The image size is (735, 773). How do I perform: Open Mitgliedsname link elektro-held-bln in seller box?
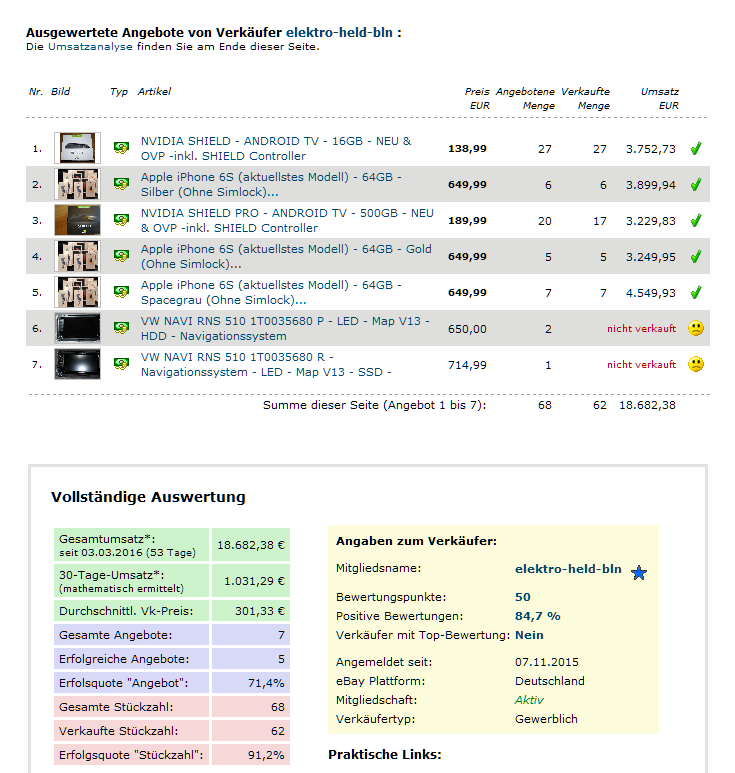(568, 569)
